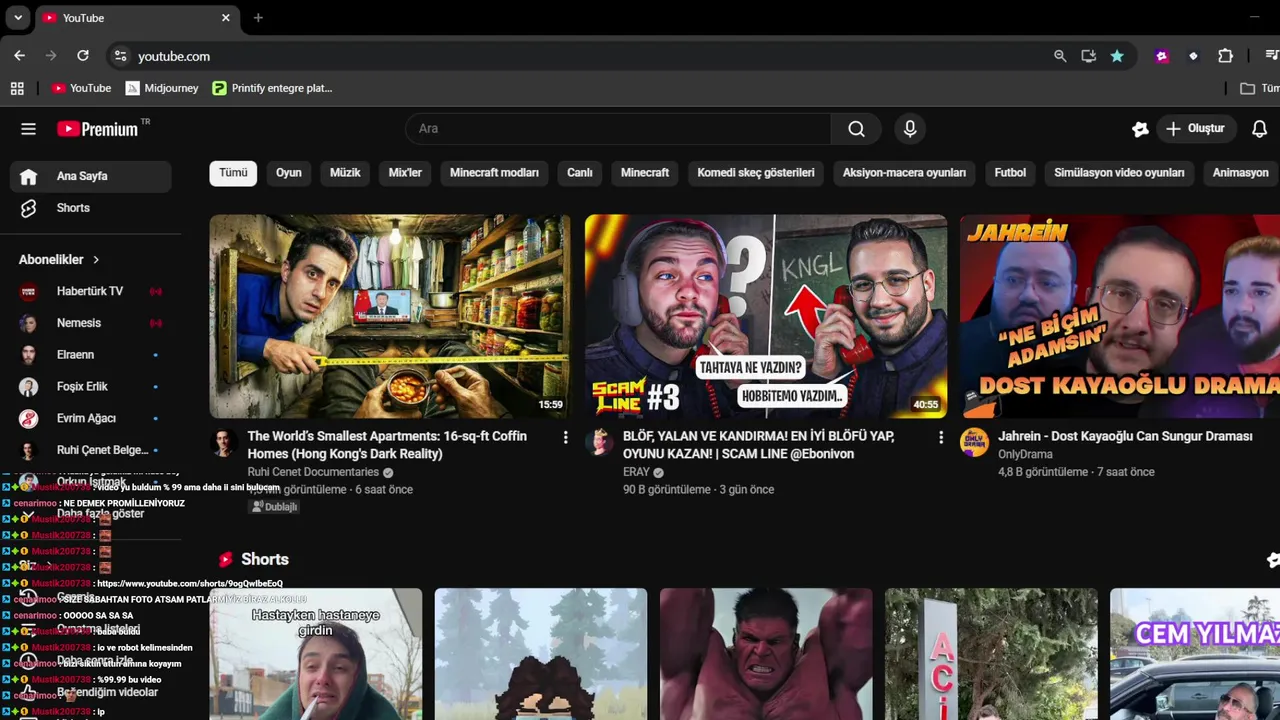Expand the tab search dropdown arrow
Image resolution: width=1280 pixels, height=720 pixels.
pyautogui.click(x=17, y=18)
